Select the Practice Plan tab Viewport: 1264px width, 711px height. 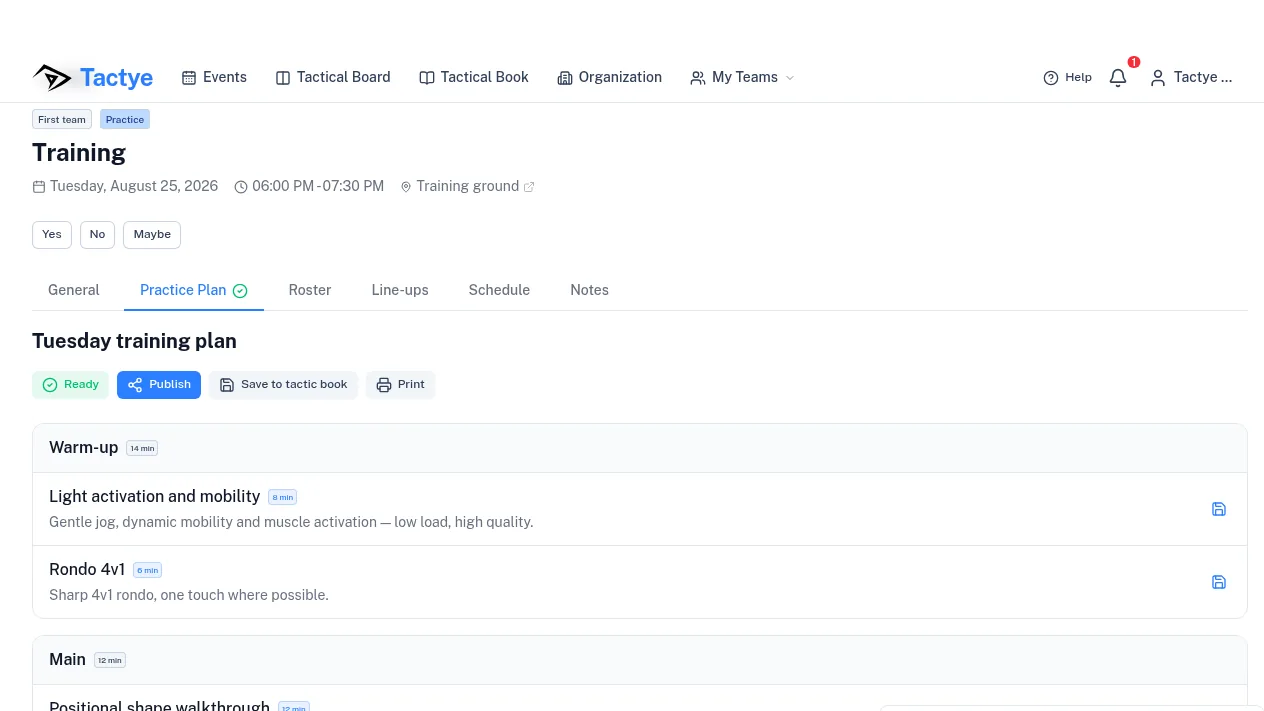pyautogui.click(x=194, y=290)
